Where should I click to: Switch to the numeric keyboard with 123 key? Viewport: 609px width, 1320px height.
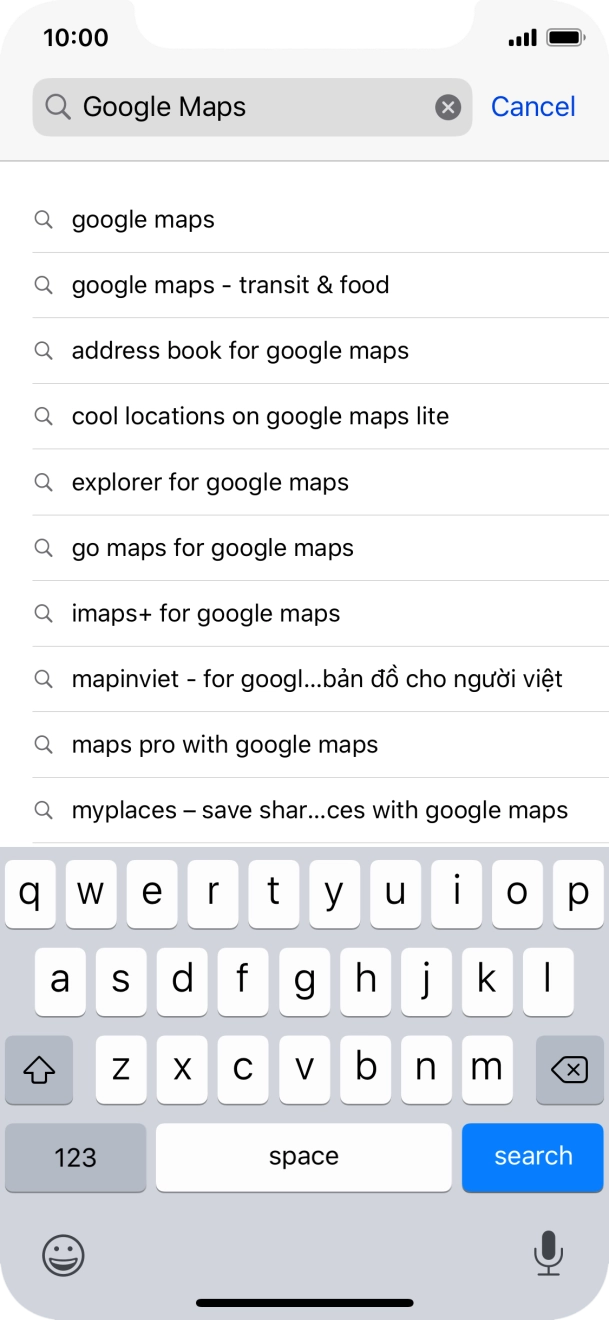pyautogui.click(x=75, y=1157)
